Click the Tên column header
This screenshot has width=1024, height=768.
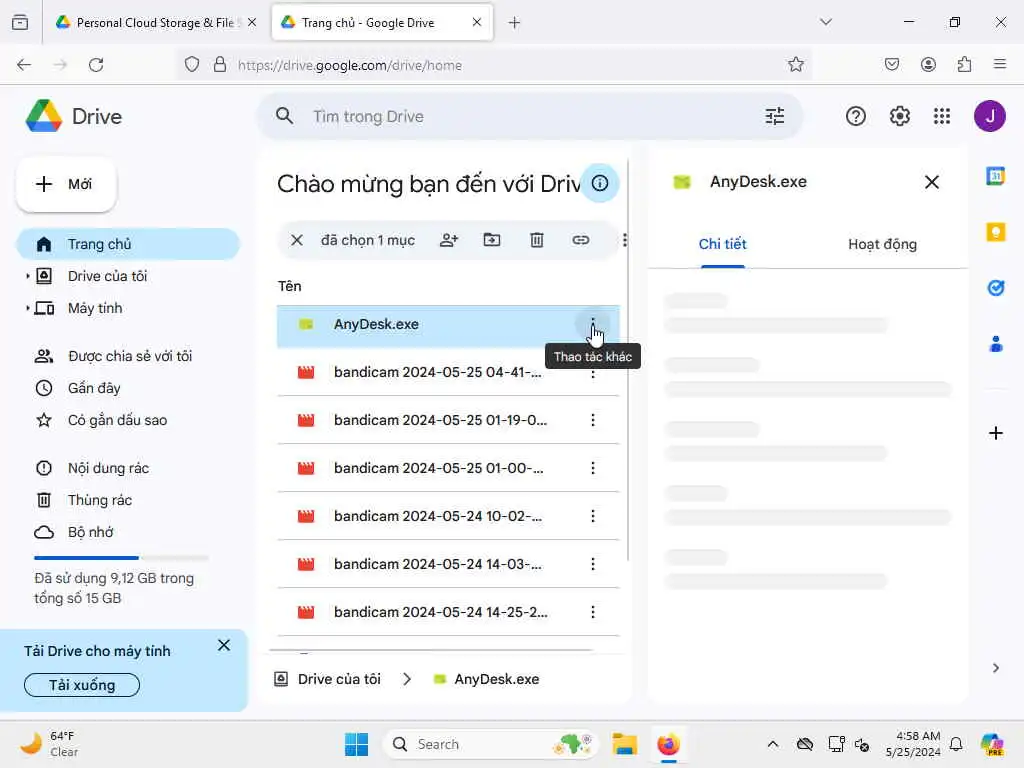tap(289, 286)
